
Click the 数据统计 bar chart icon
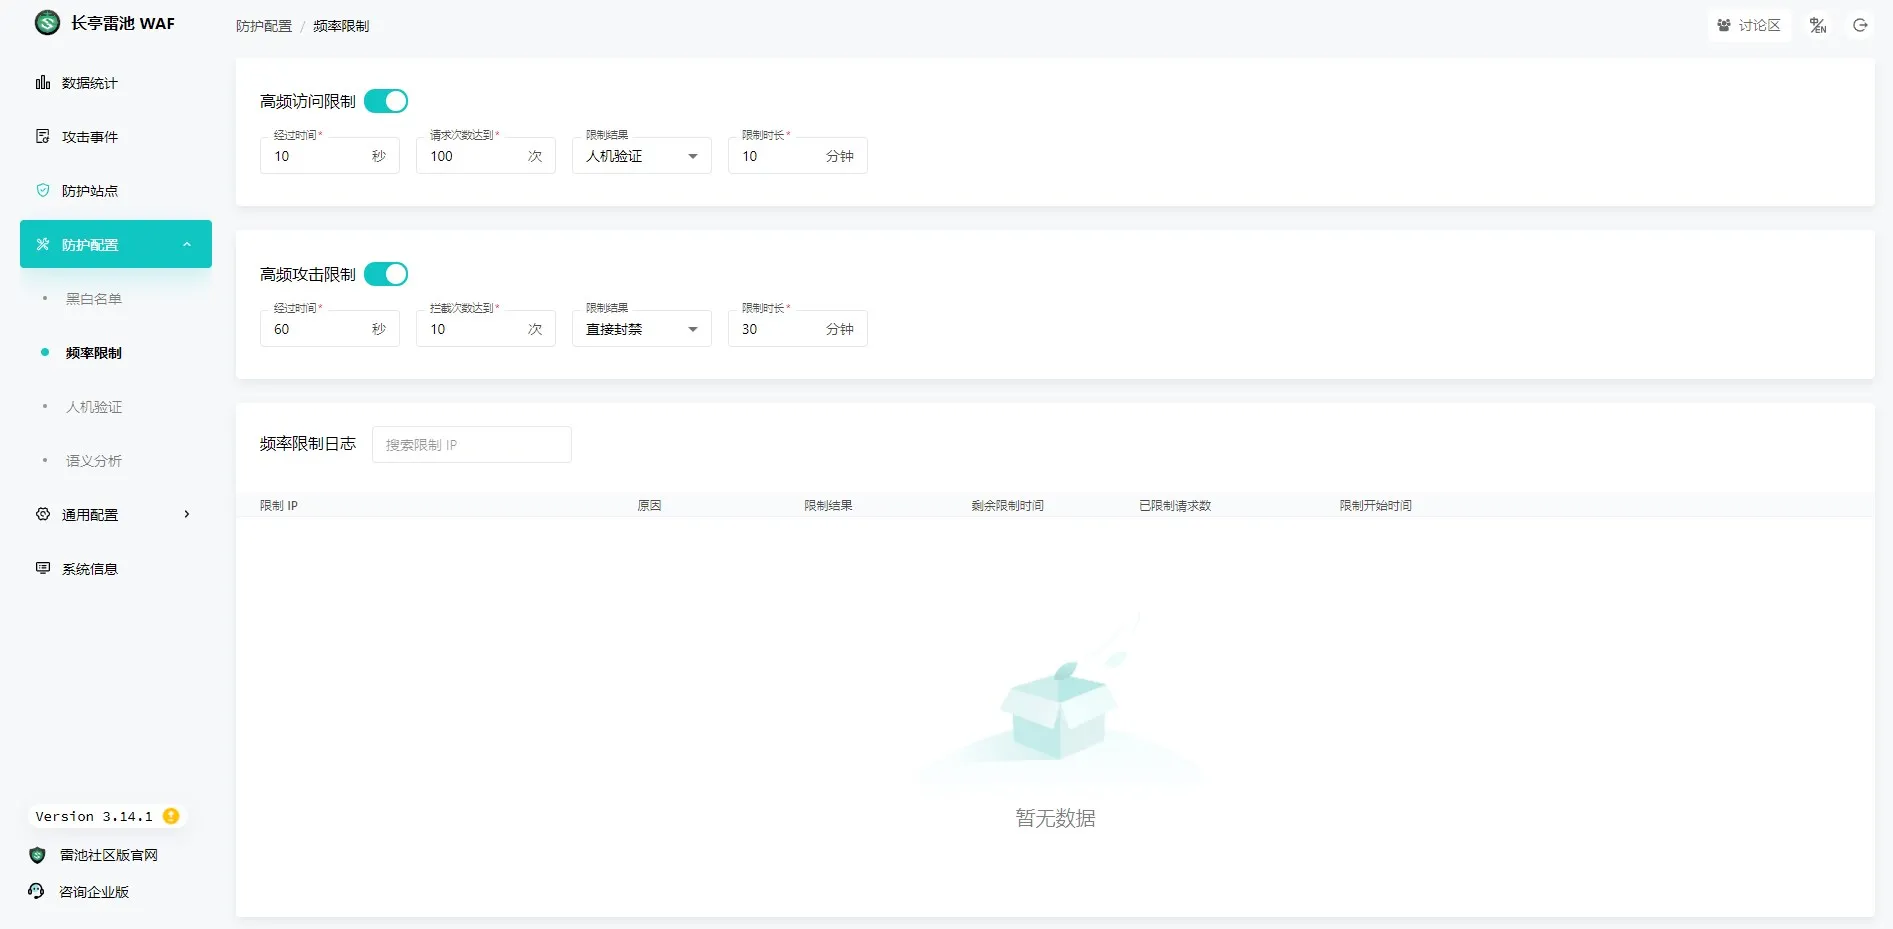tap(43, 83)
